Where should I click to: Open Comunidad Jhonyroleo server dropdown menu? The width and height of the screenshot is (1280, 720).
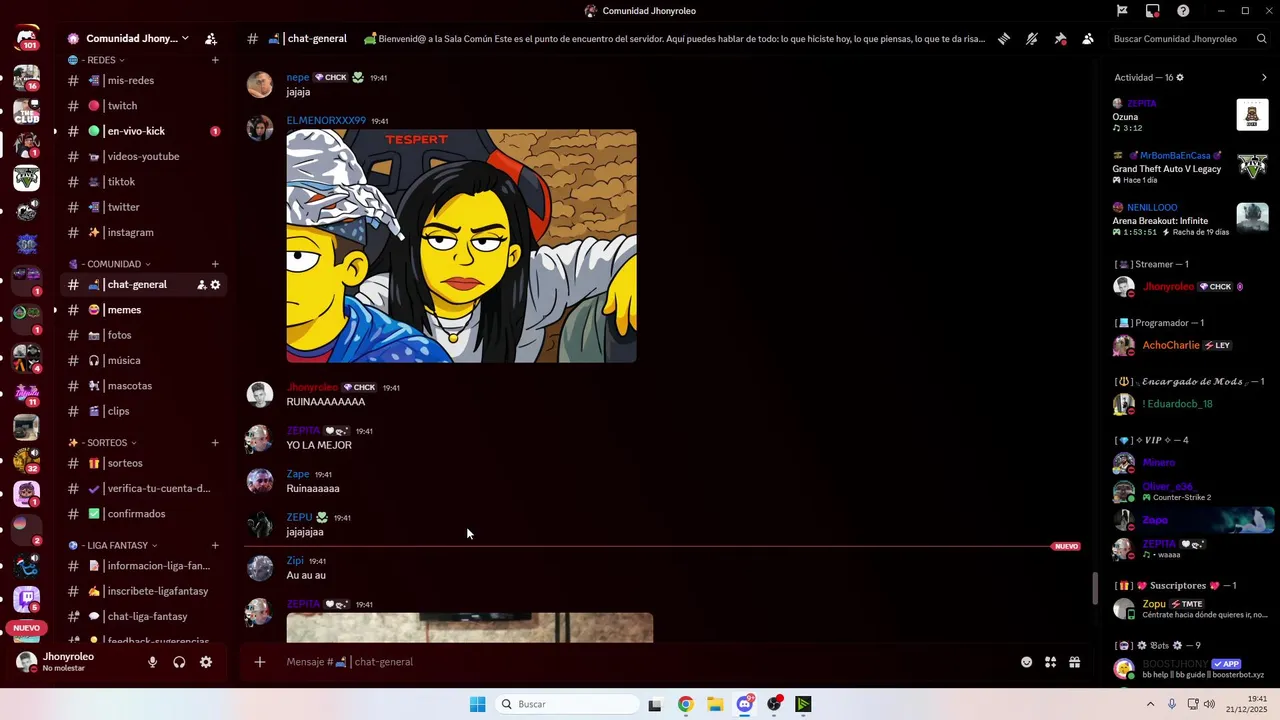[127, 39]
